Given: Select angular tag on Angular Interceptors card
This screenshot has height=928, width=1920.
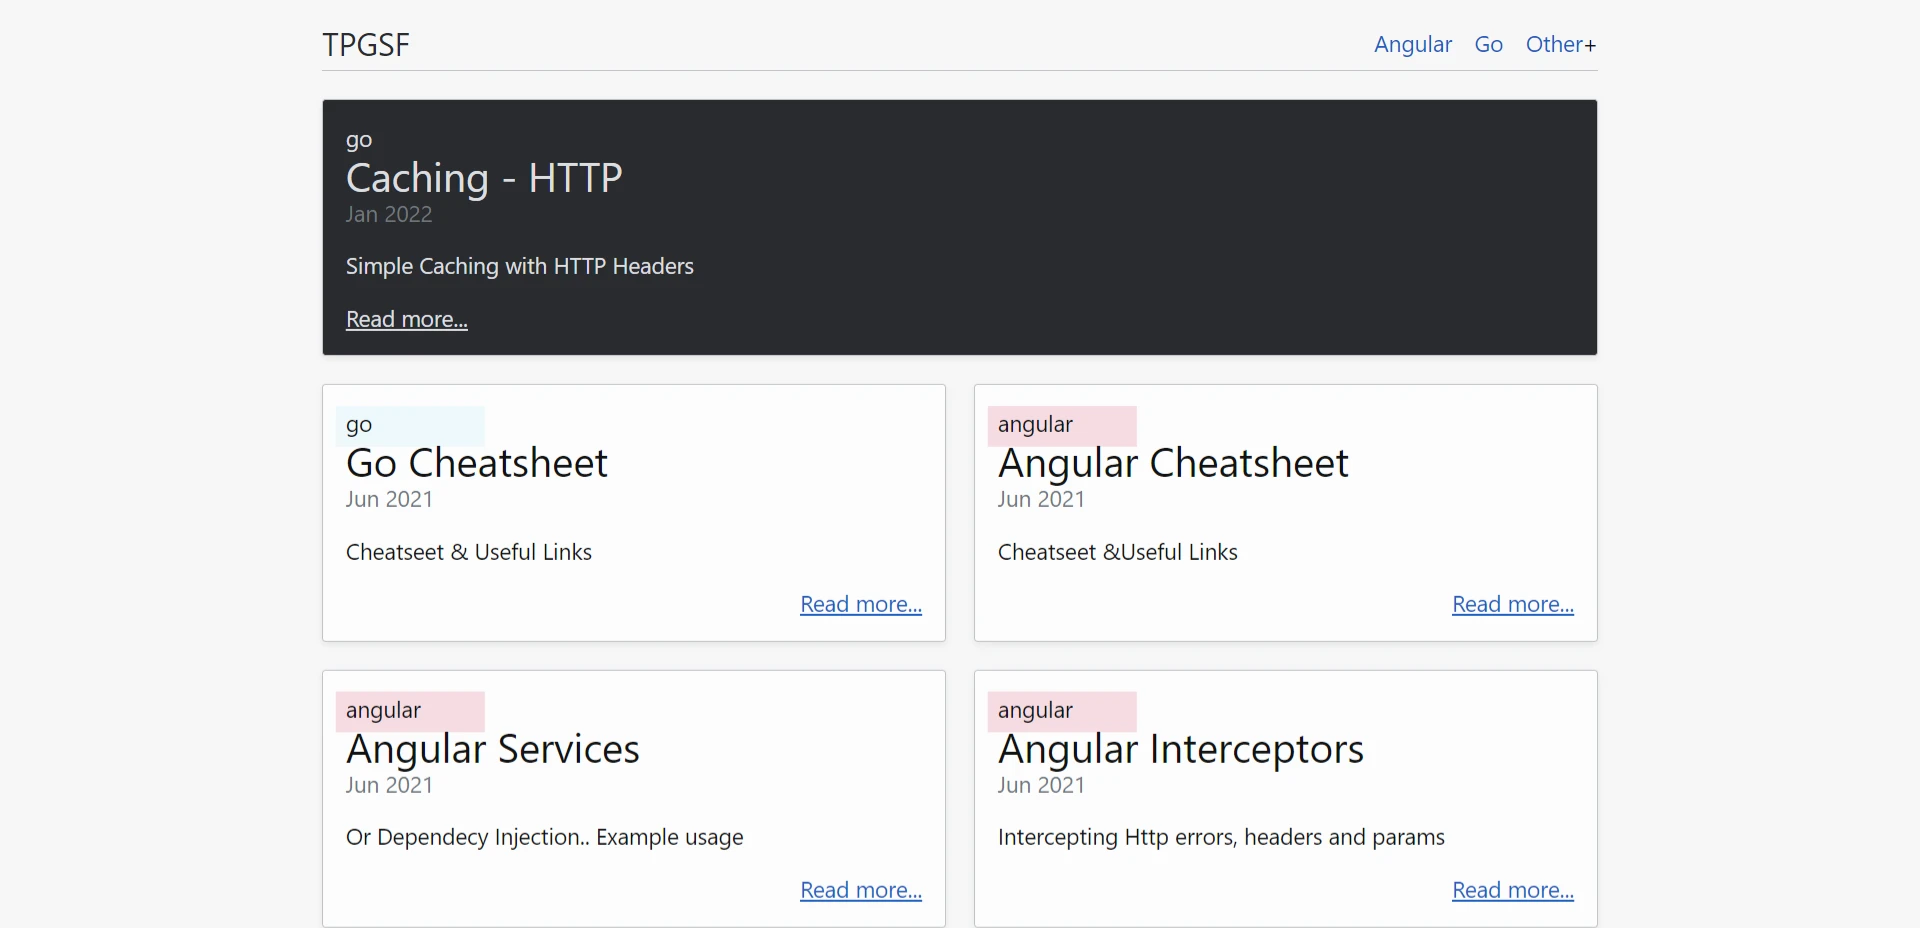Looking at the screenshot, I should point(1062,711).
